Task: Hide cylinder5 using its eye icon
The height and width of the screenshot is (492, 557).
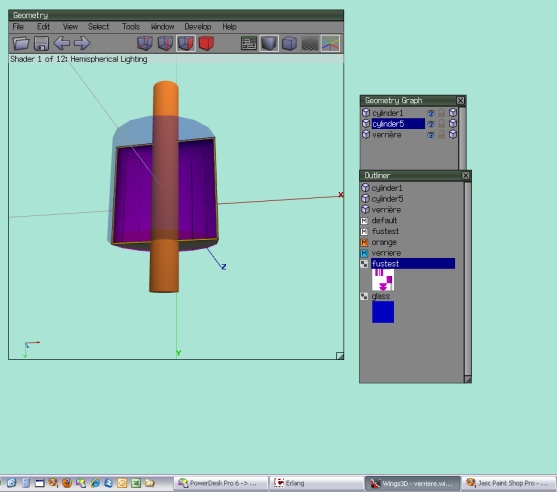Action: 431,124
